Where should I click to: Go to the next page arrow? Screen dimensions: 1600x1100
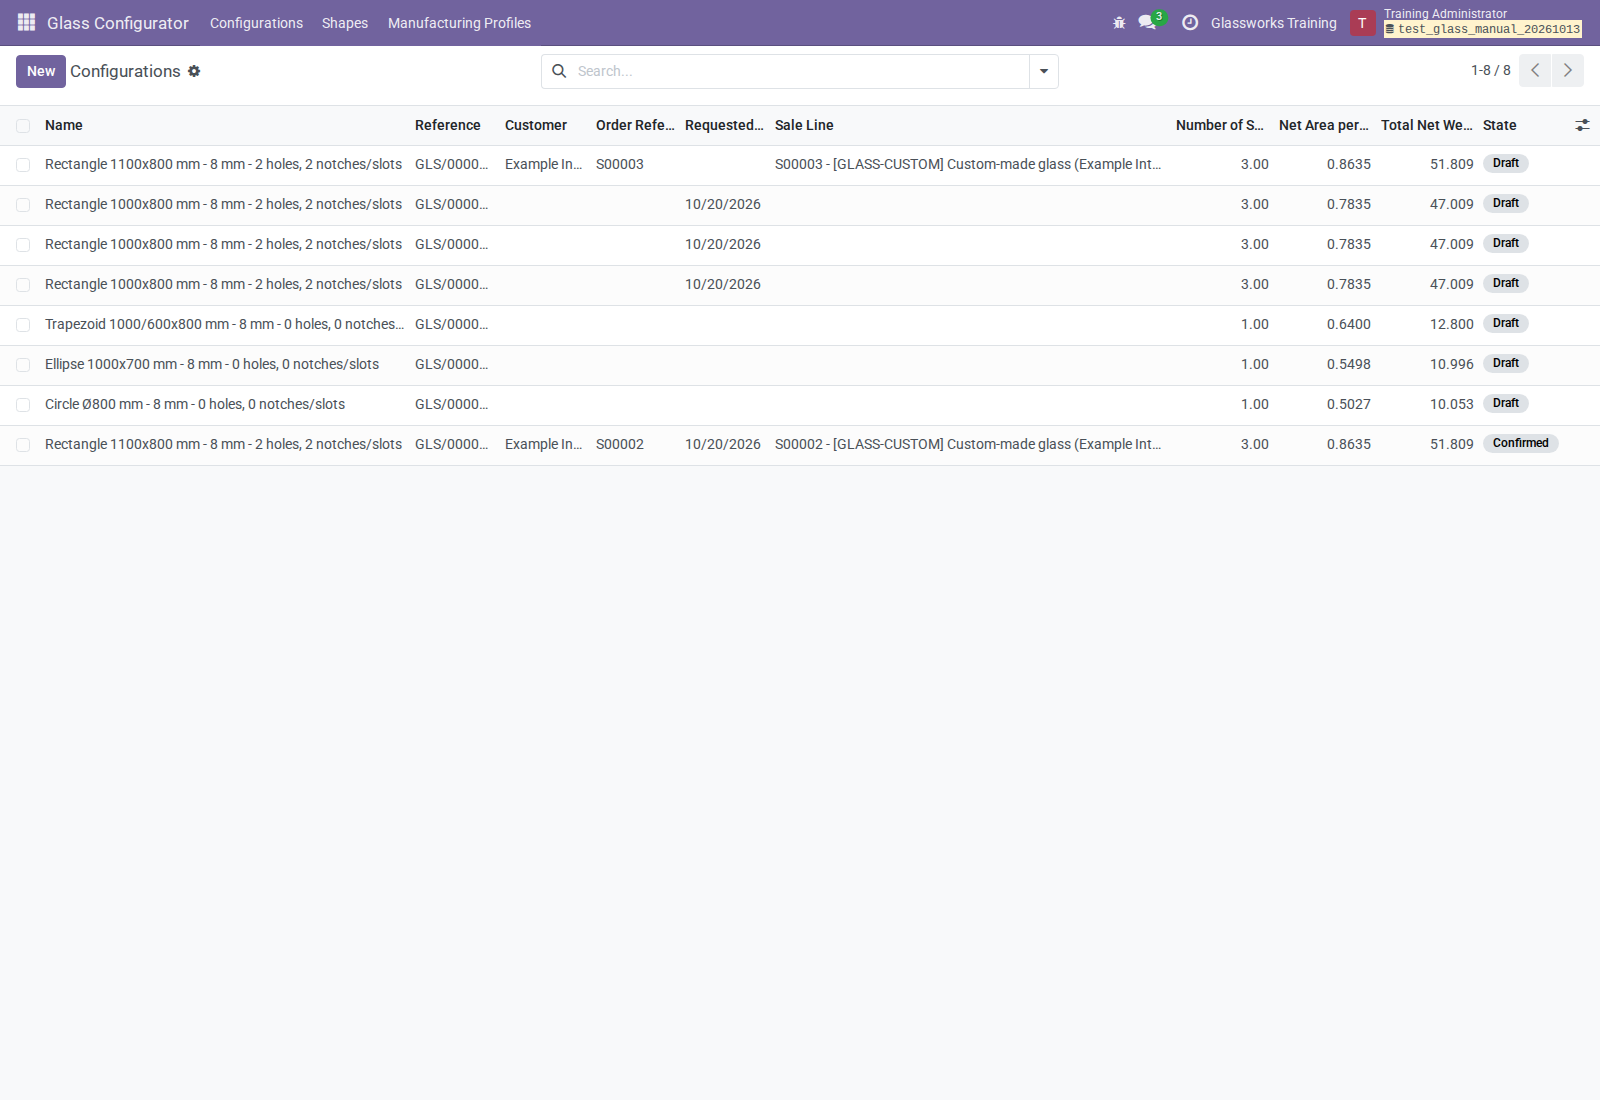click(x=1567, y=70)
